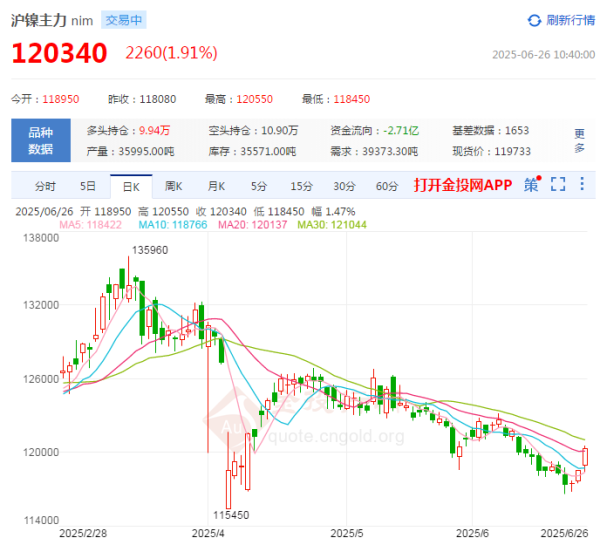
Task: Switch to 30分 interval tab
Action: coord(344,186)
